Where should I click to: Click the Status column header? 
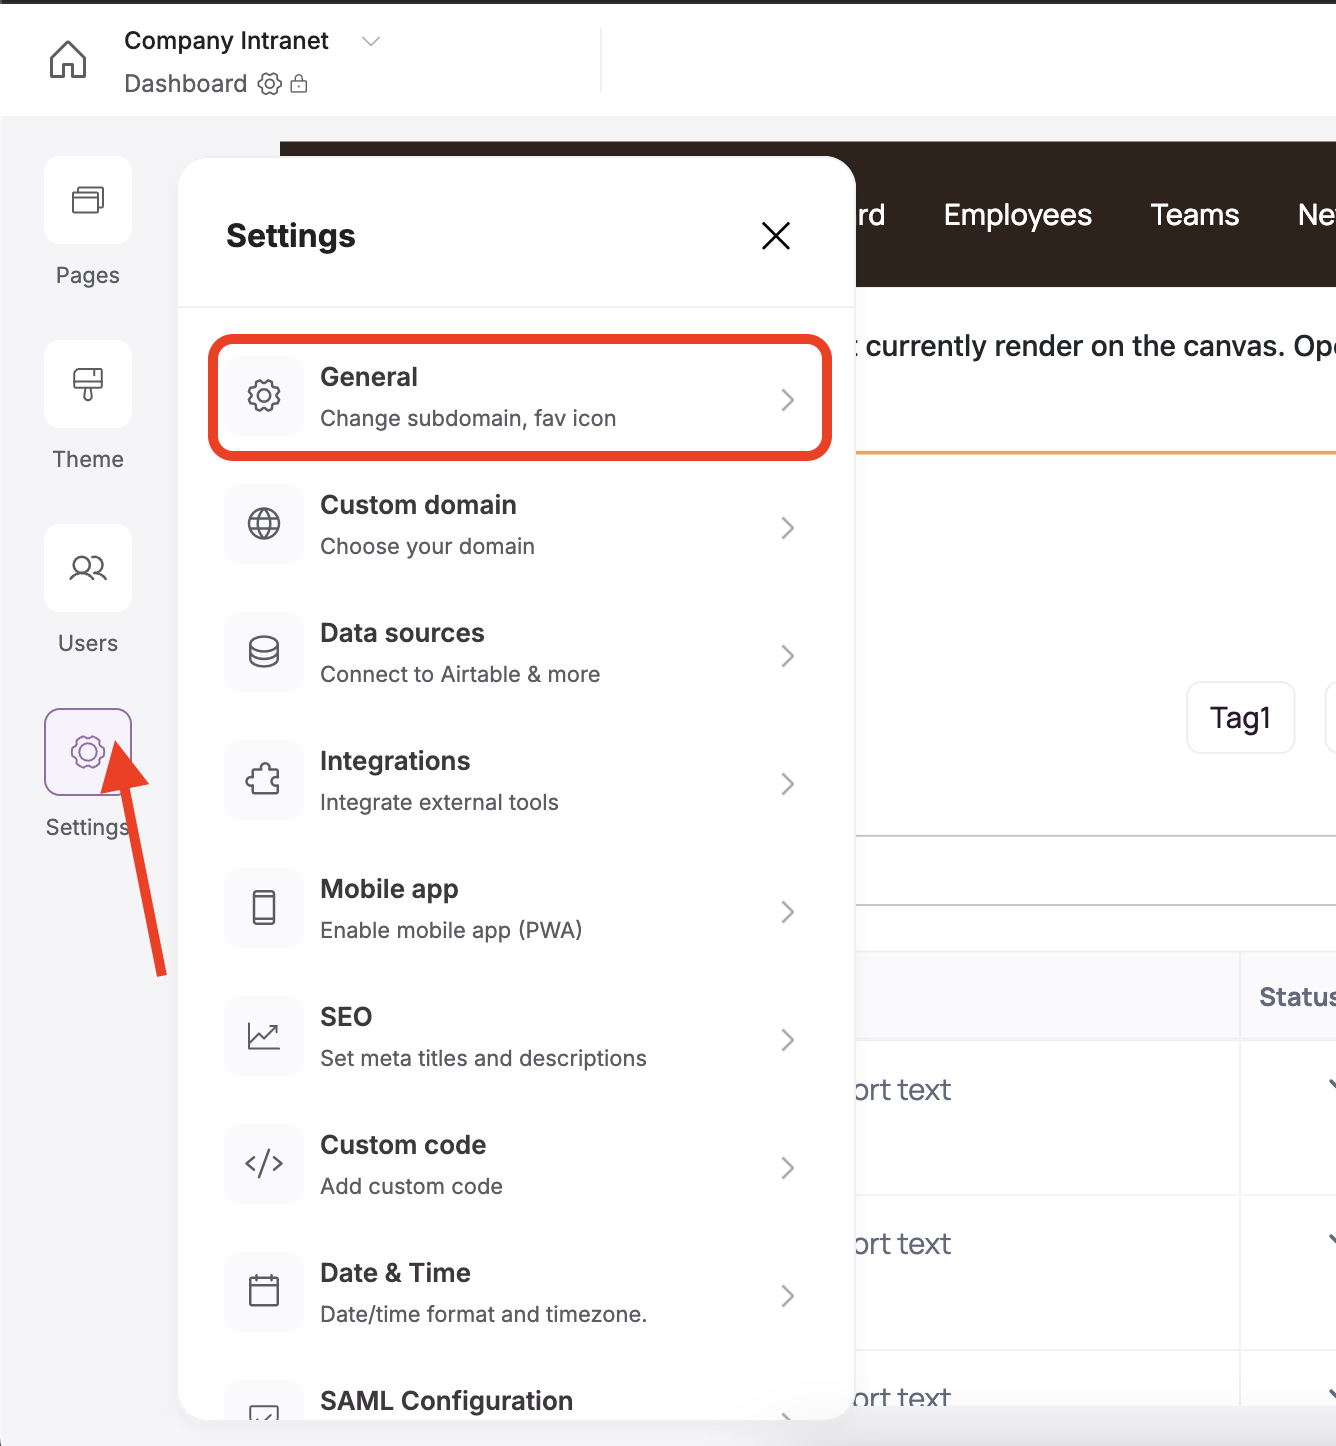[x=1297, y=997]
